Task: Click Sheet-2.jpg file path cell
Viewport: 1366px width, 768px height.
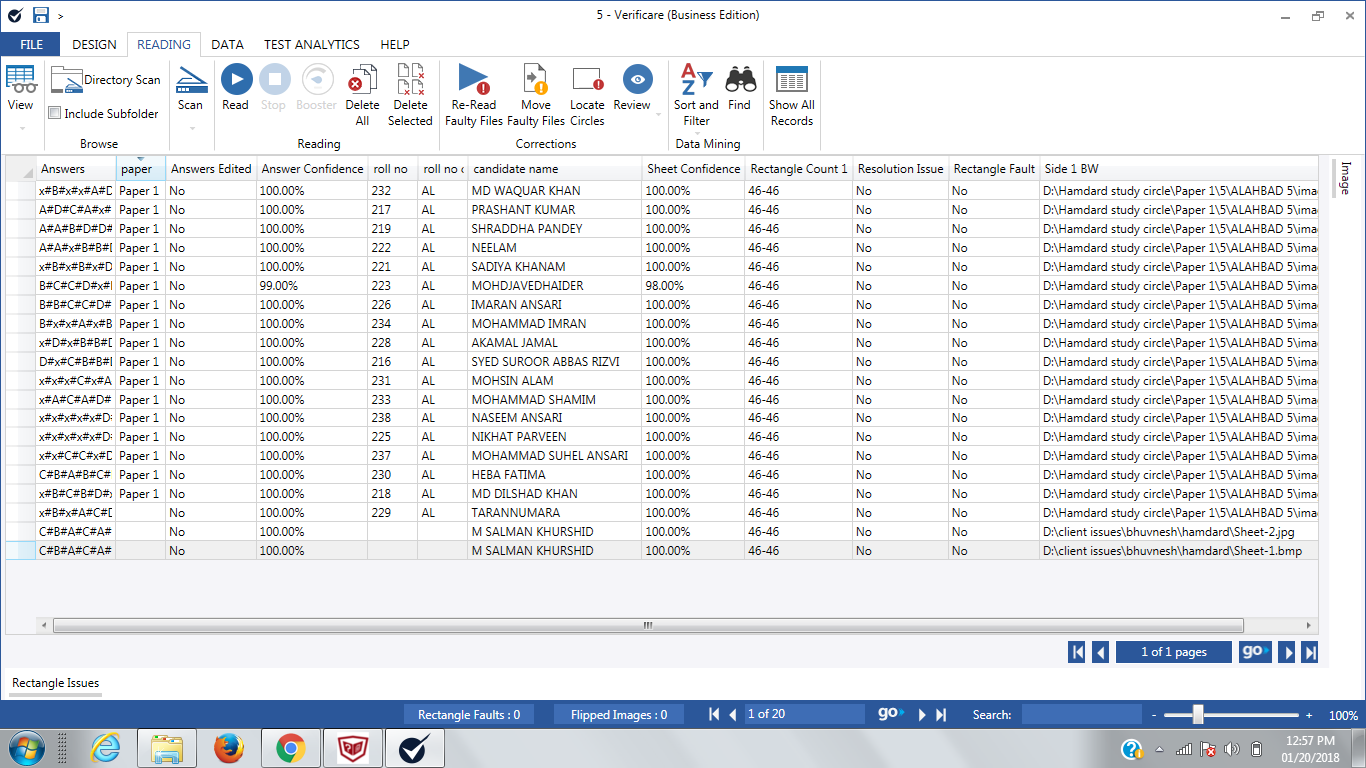Action: [x=1178, y=531]
